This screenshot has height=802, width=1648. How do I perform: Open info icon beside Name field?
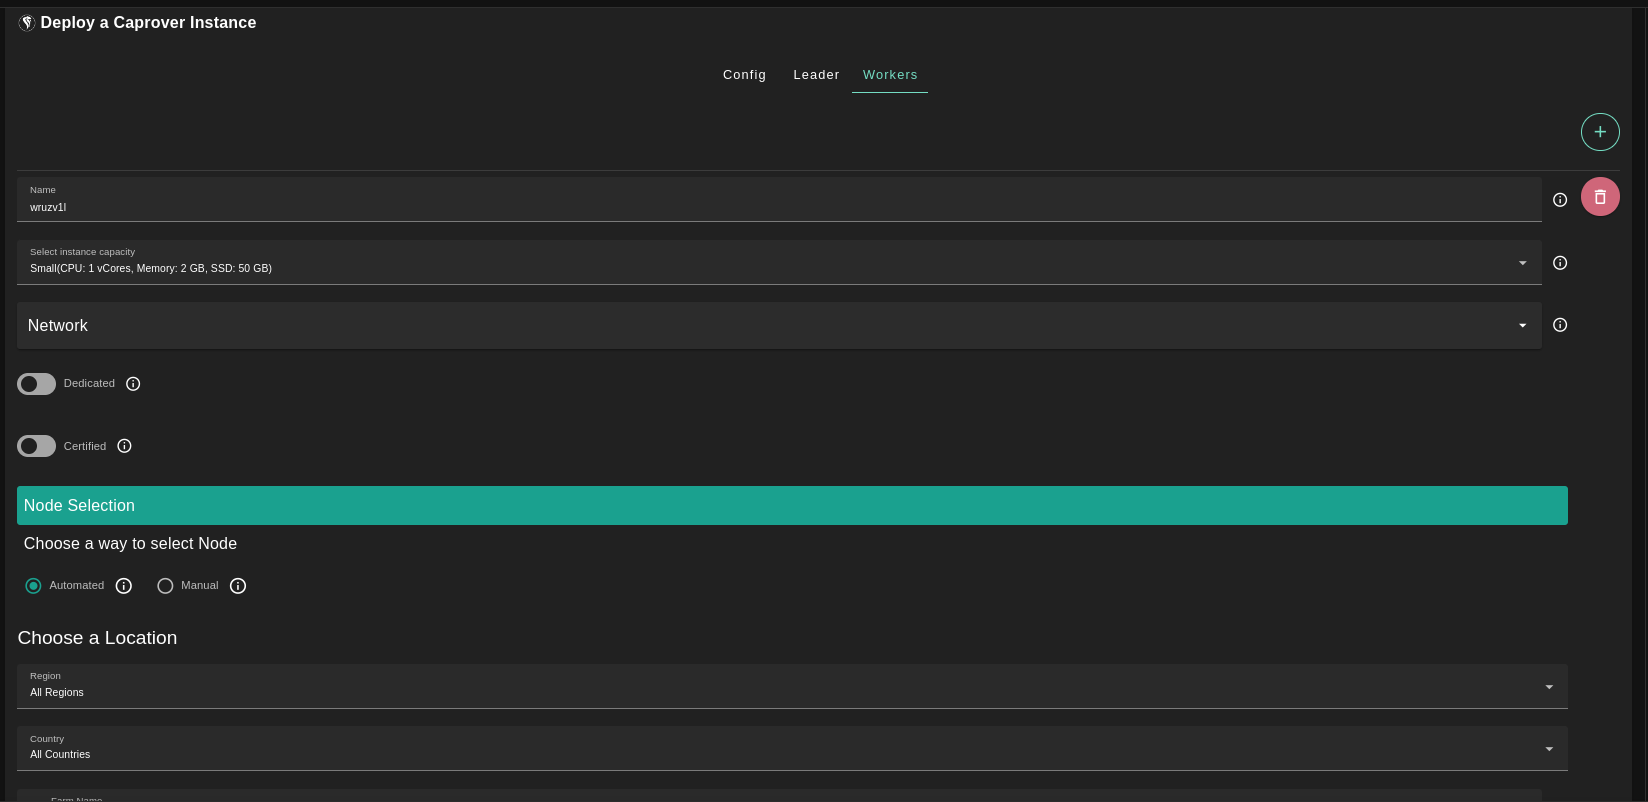tap(1560, 200)
